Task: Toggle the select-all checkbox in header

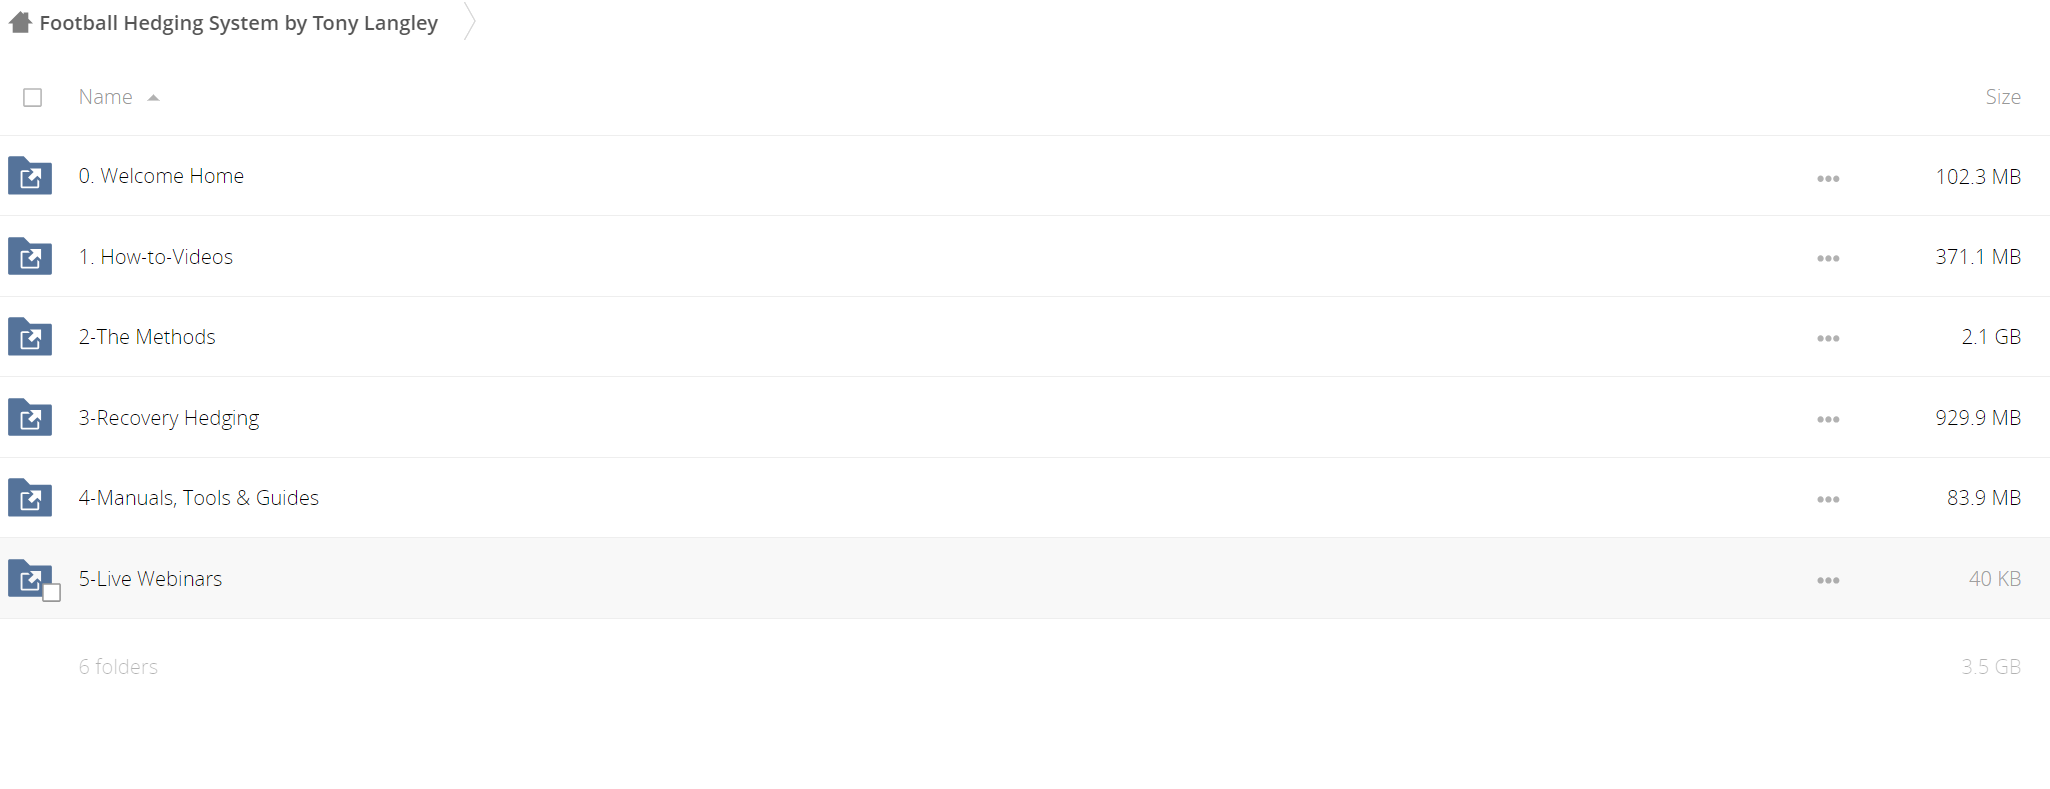Action: pos(33,97)
